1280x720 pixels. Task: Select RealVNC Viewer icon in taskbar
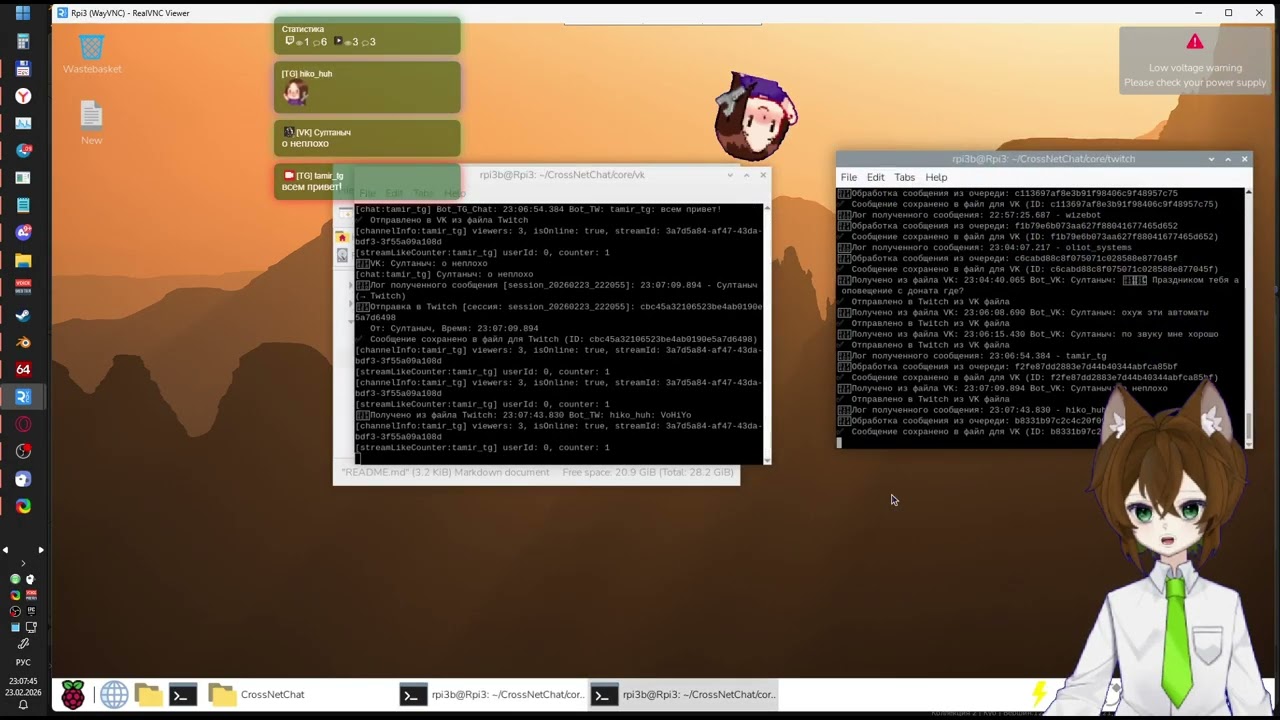tap(23, 397)
